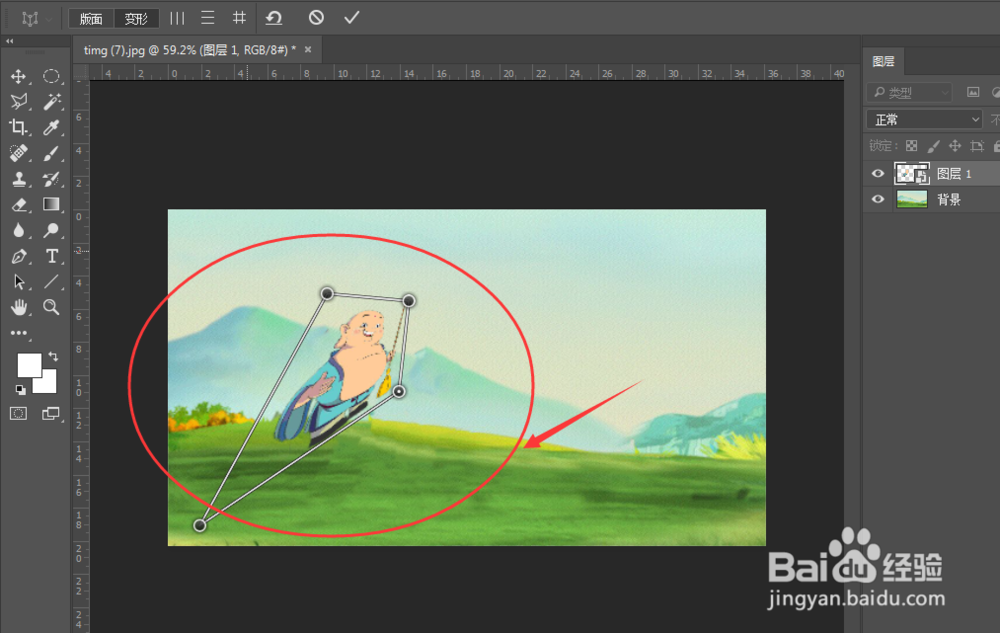Open the foreground color picker
Viewport: 1000px width, 633px height.
point(27,364)
